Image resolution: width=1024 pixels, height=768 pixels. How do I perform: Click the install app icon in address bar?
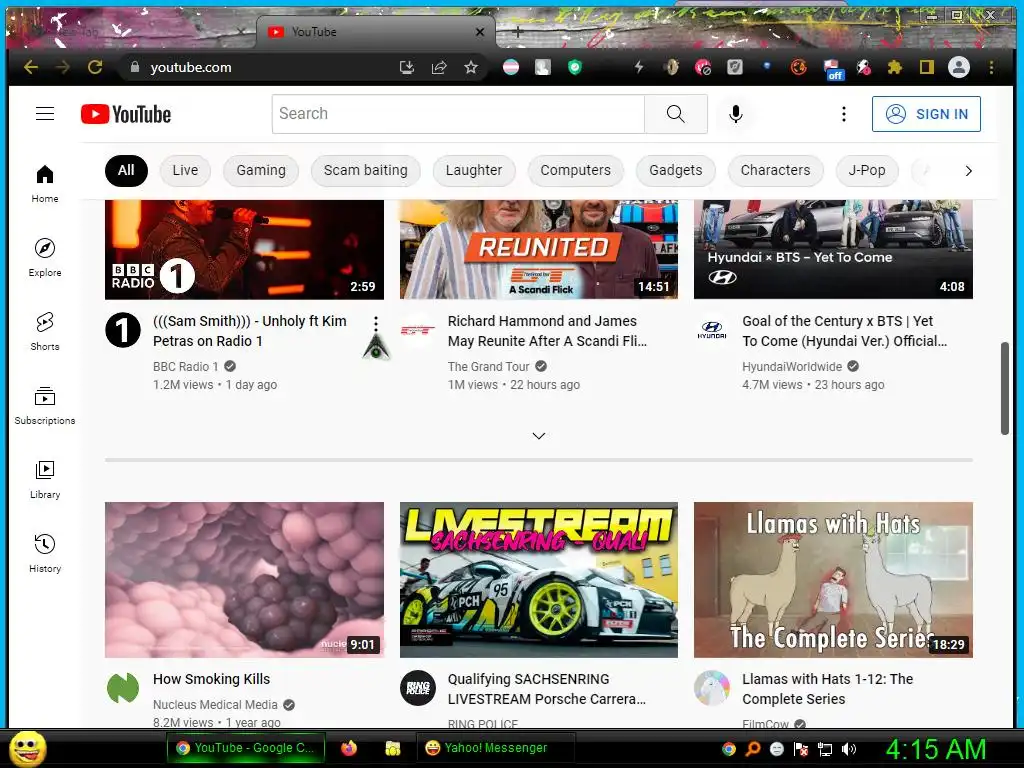(x=407, y=67)
